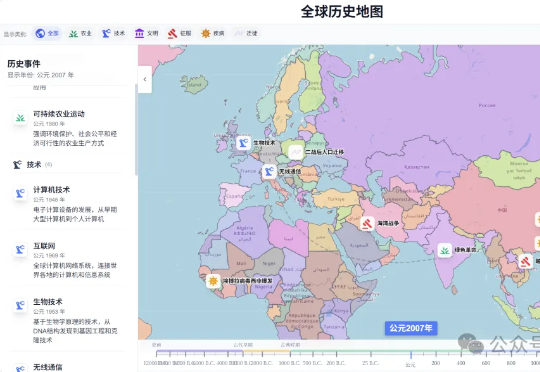
Task: Click the 公元2007年 year badge
Action: click(x=411, y=328)
